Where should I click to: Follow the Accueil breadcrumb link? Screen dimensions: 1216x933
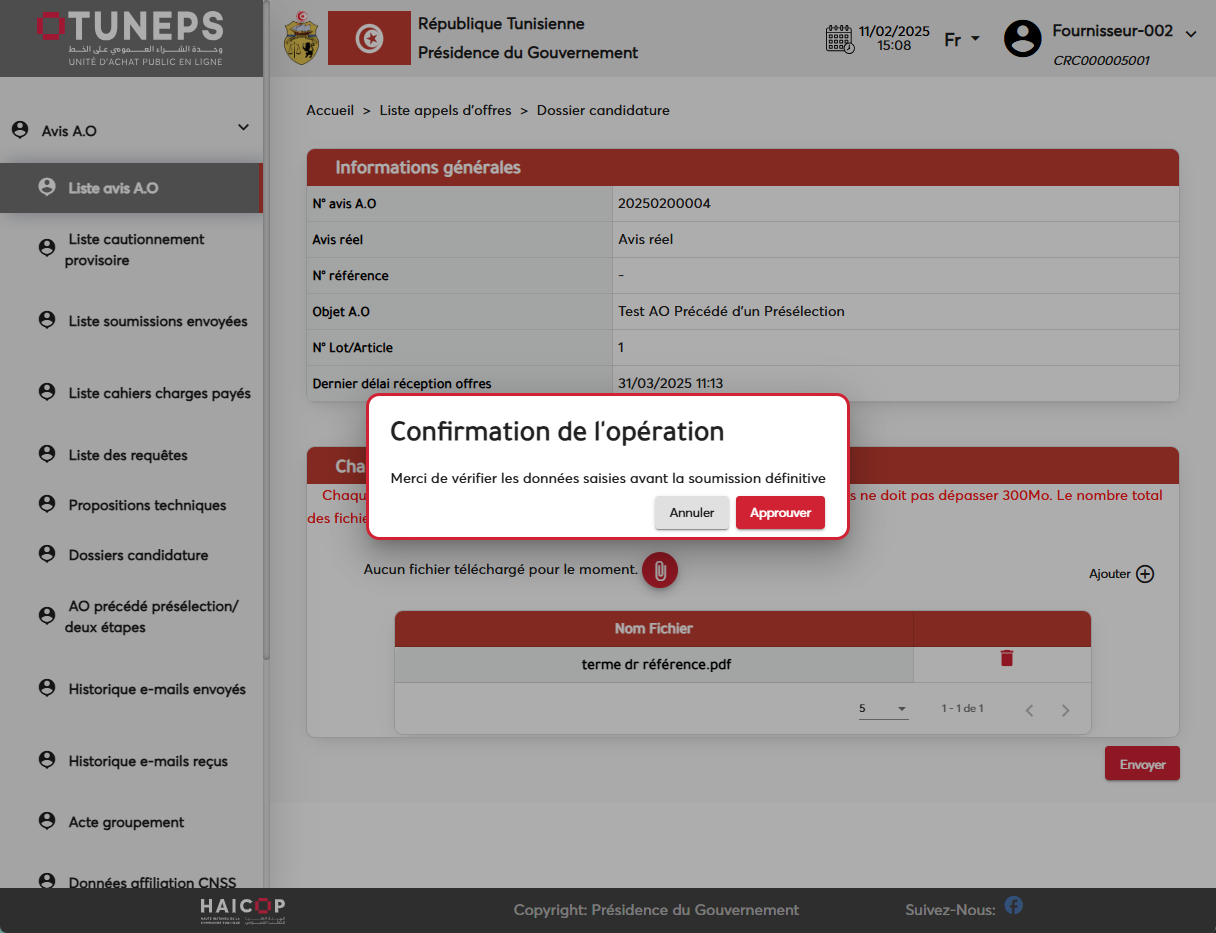point(330,110)
